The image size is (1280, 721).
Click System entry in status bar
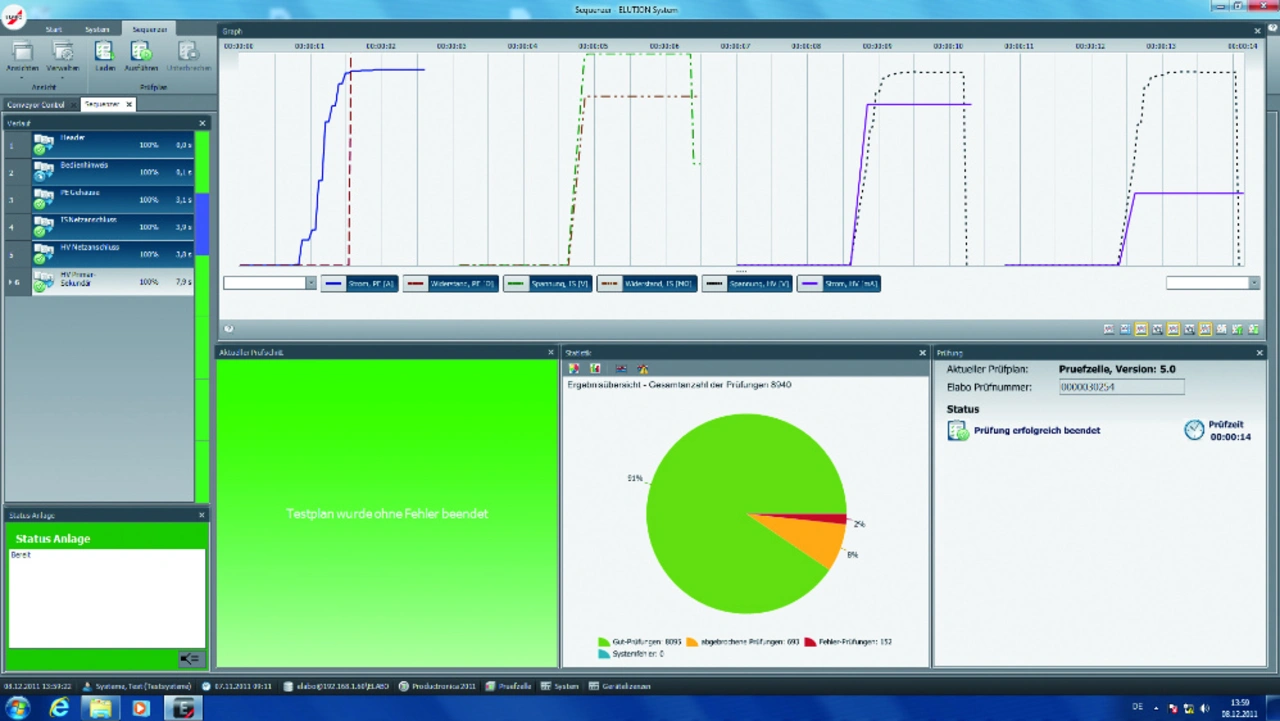pos(560,686)
